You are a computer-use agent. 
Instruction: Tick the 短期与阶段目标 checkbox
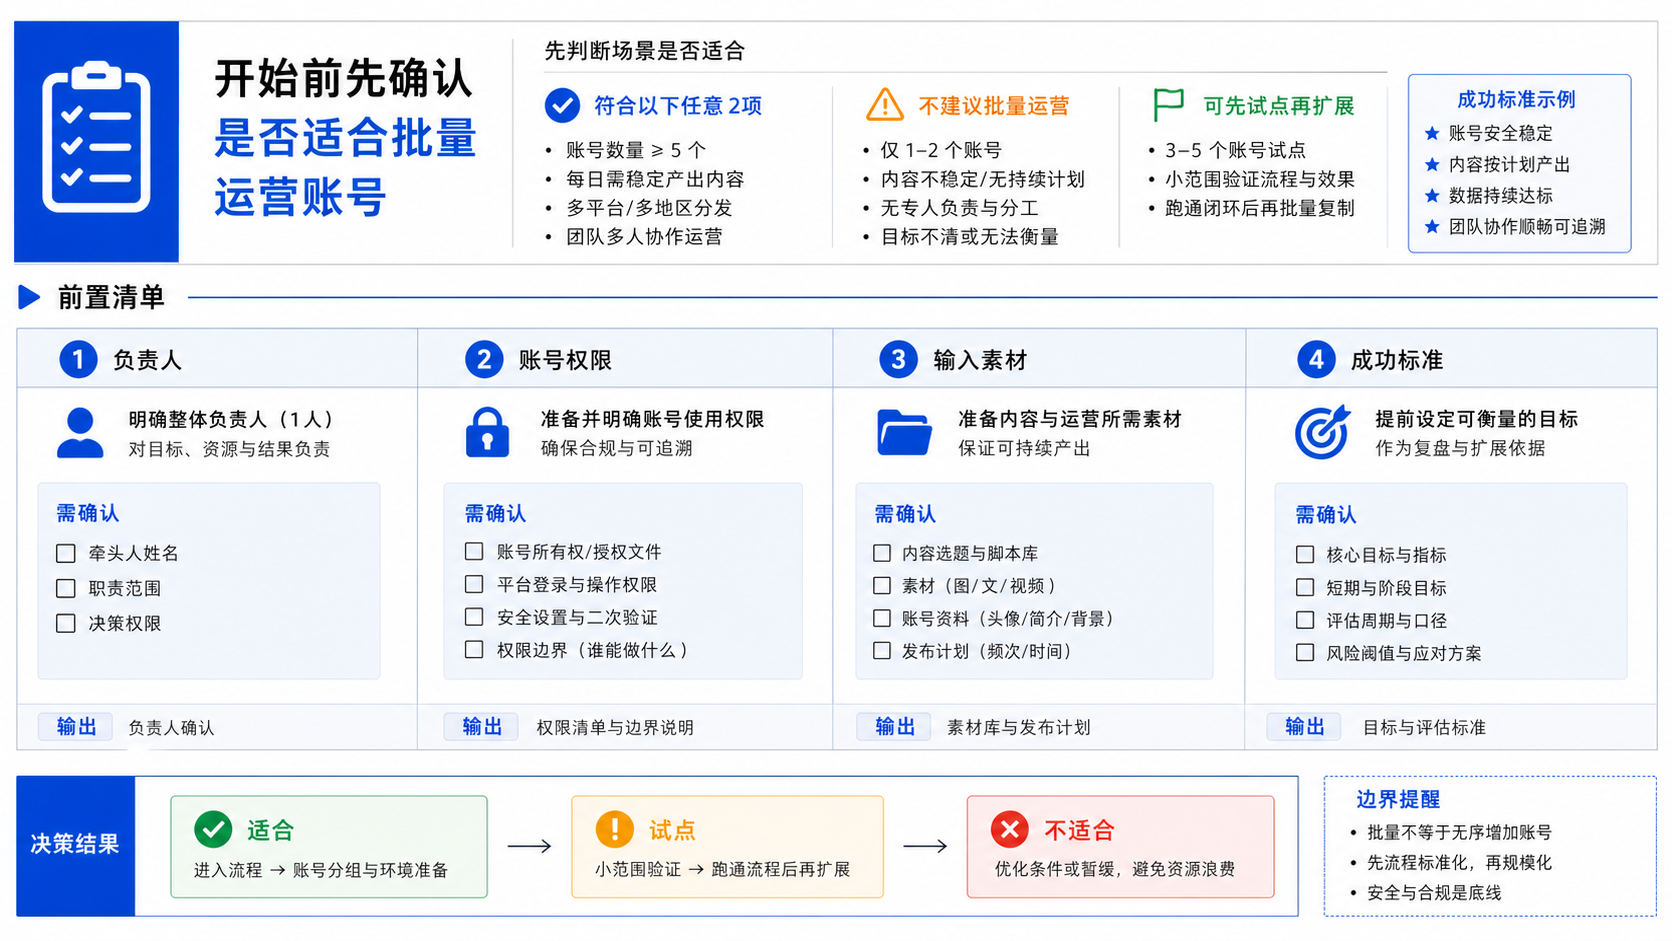click(1305, 587)
